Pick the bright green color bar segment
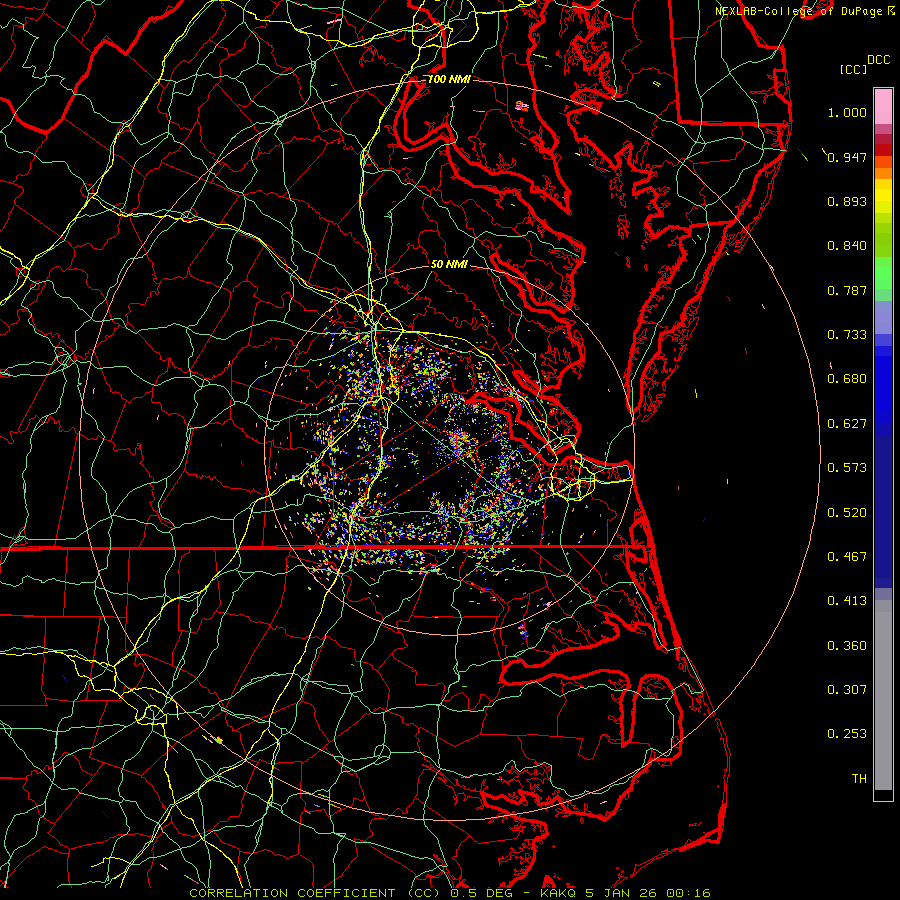 883,273
